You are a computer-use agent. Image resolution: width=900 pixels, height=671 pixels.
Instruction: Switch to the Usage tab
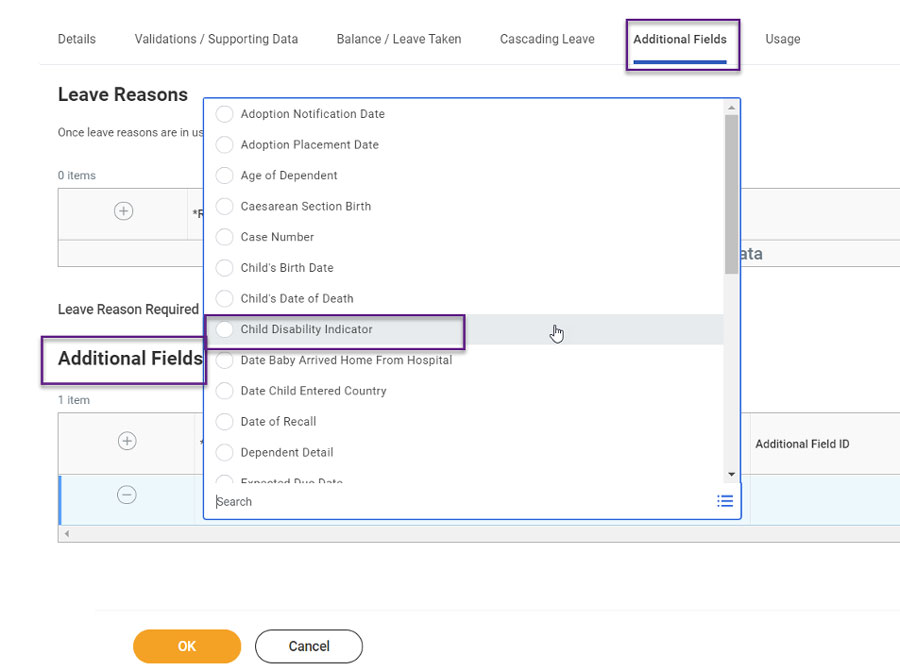pos(783,39)
